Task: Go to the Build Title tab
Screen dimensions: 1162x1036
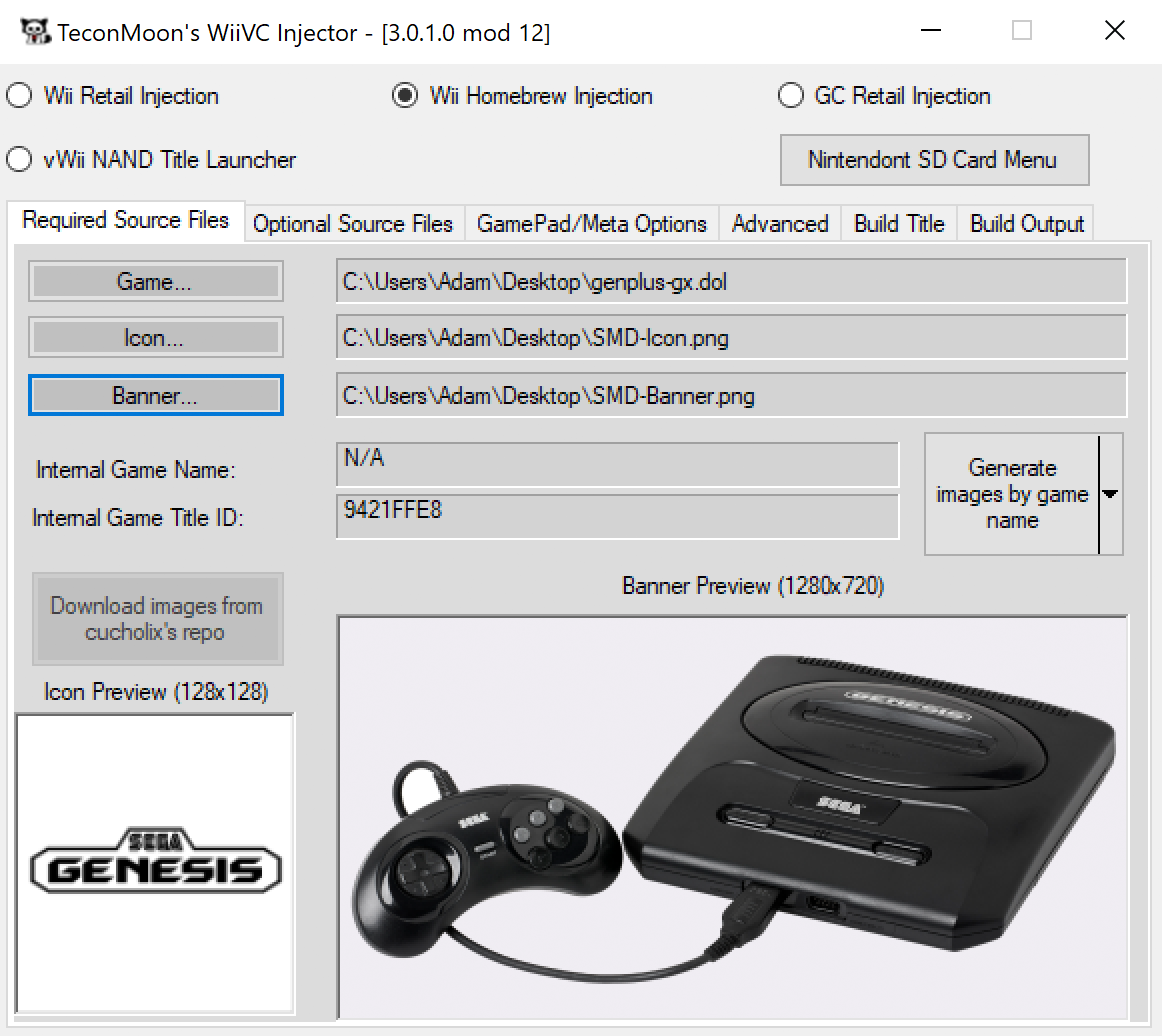Action: (899, 224)
